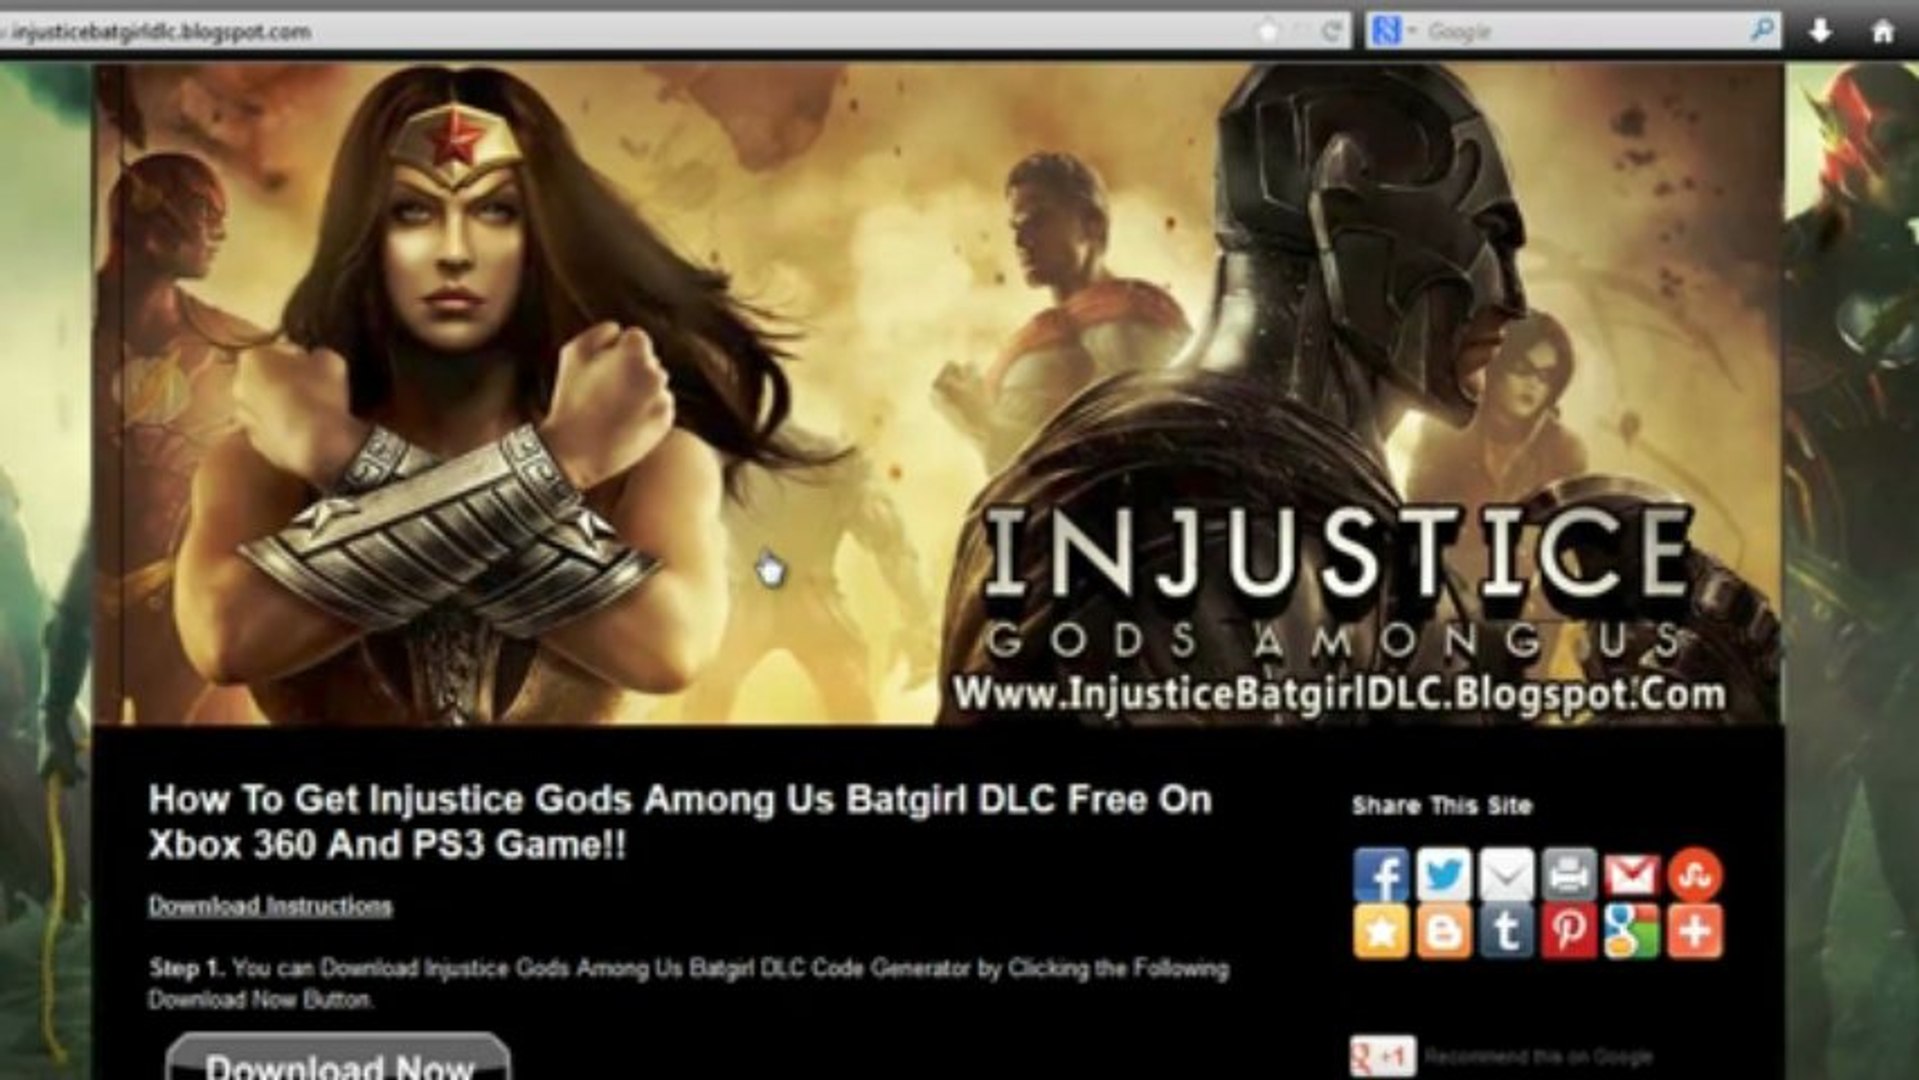Image resolution: width=1919 pixels, height=1080 pixels.
Task: Click the "How To Get Injustice Gods Among Us Batgirl DLC" heading
Action: (x=680, y=822)
